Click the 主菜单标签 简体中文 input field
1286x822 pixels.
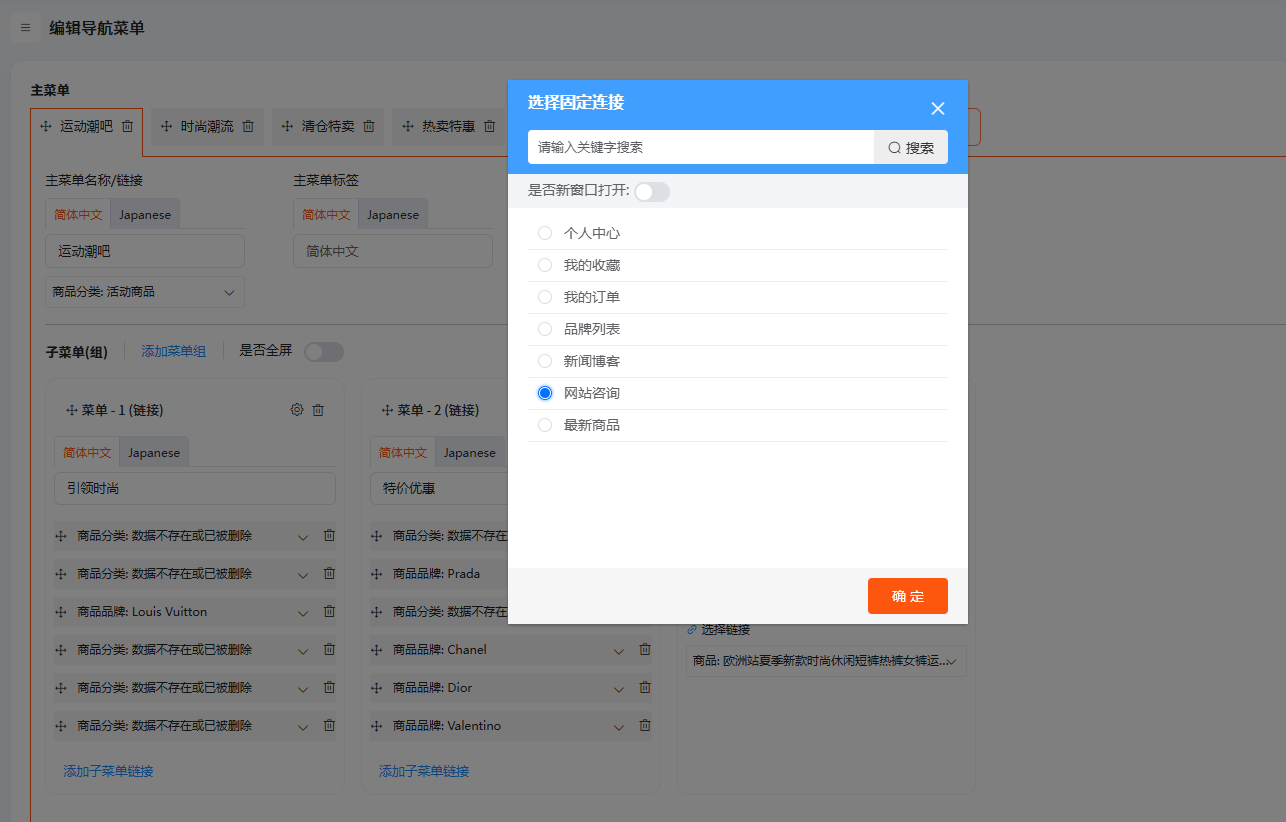[x=393, y=251]
